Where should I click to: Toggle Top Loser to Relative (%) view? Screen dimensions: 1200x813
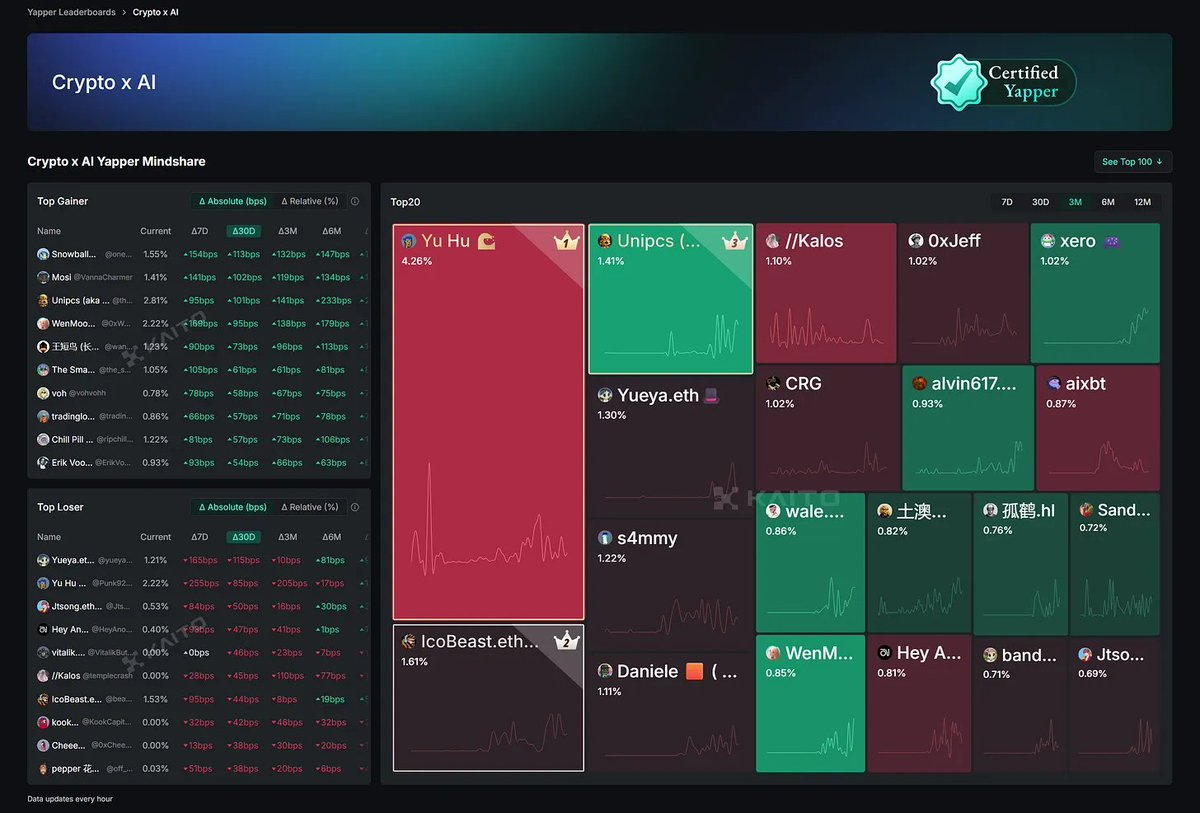309,507
